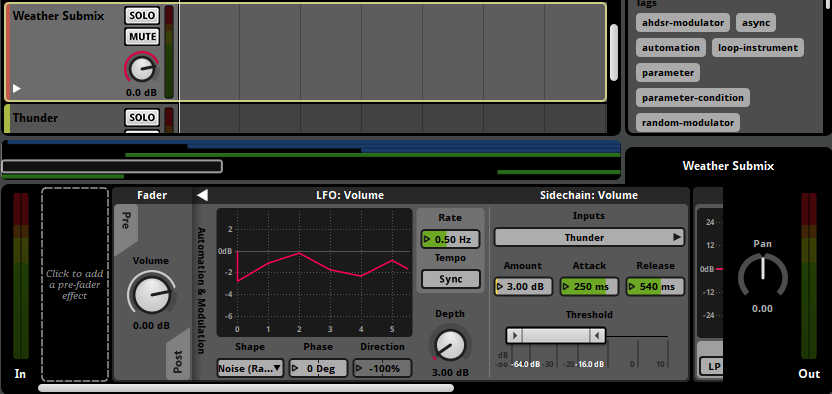Image resolution: width=832 pixels, height=394 pixels.
Task: Click the Sidechain Amount 3.00 dB field
Action: click(523, 287)
